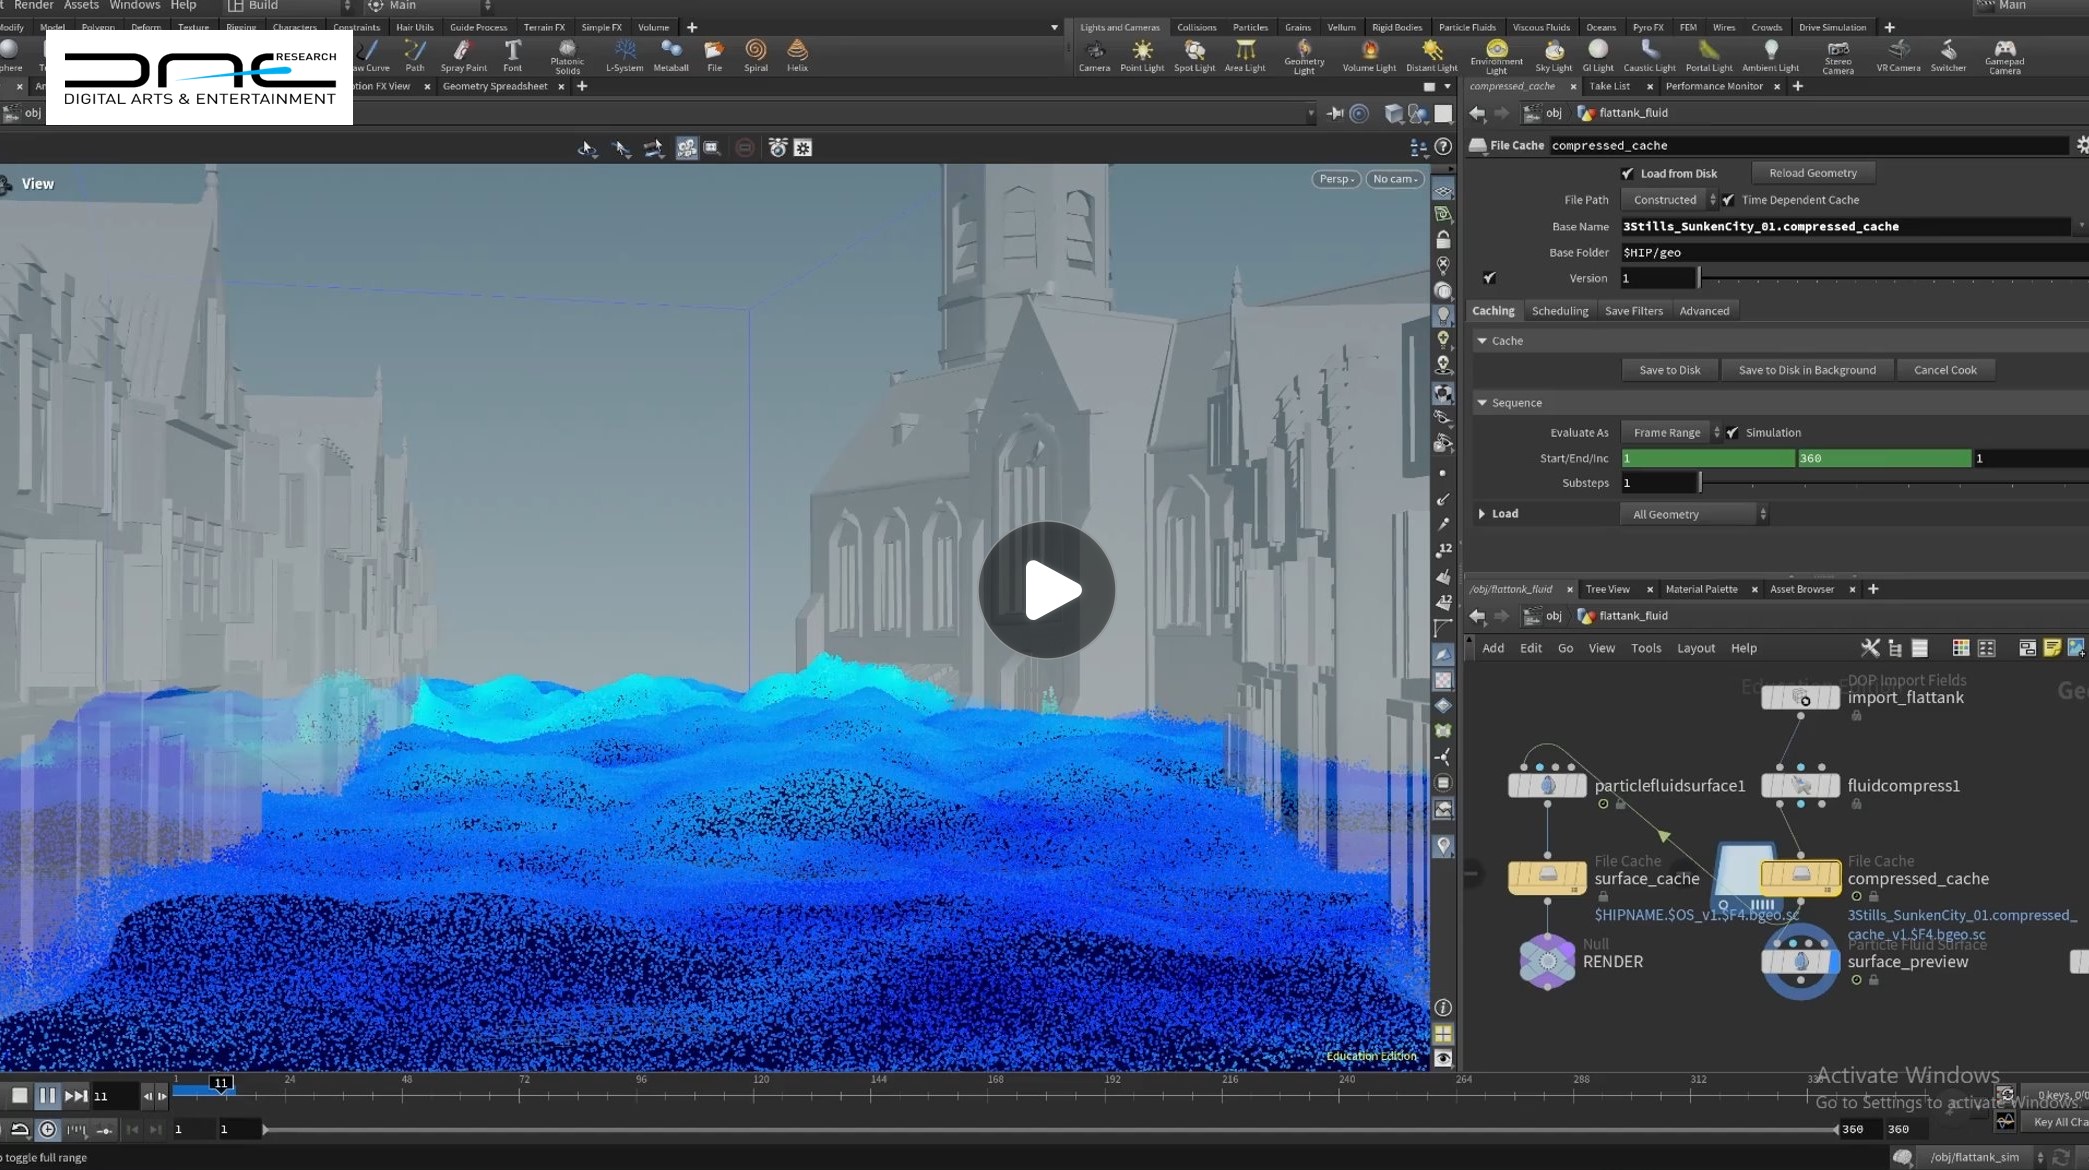Switch to the Save Filters tab

pyautogui.click(x=1633, y=311)
